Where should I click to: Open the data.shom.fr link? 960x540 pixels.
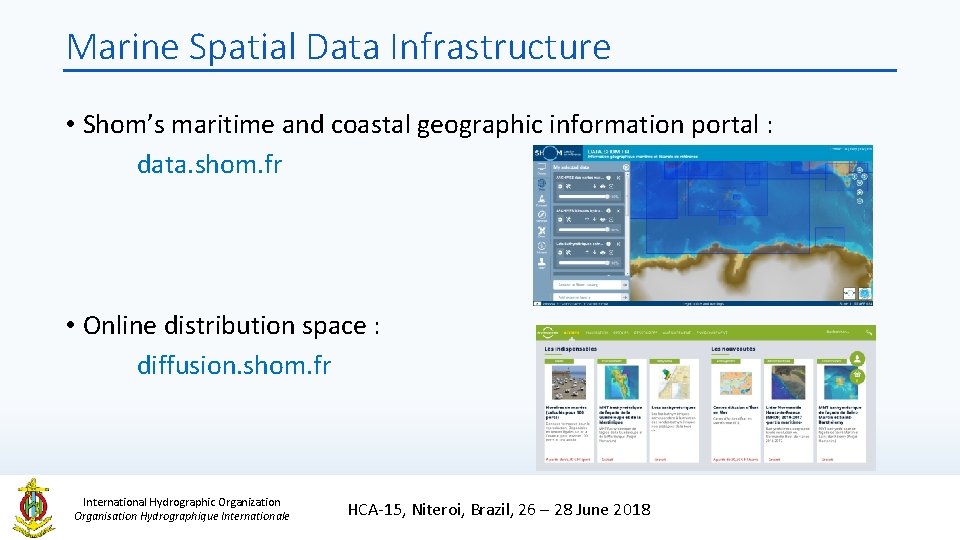coord(209,164)
